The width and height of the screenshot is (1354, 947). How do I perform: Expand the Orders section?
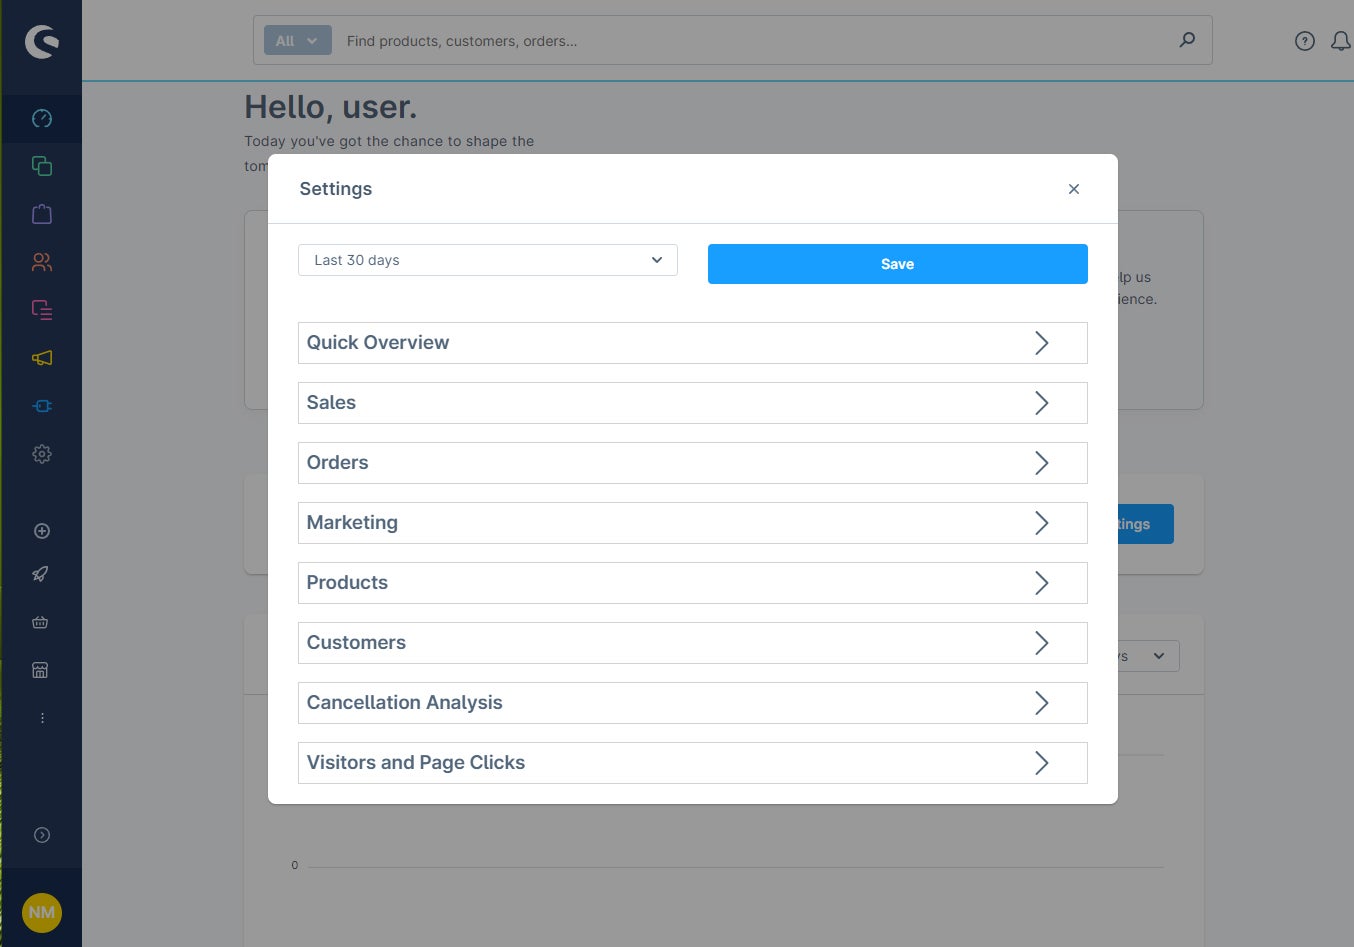692,463
